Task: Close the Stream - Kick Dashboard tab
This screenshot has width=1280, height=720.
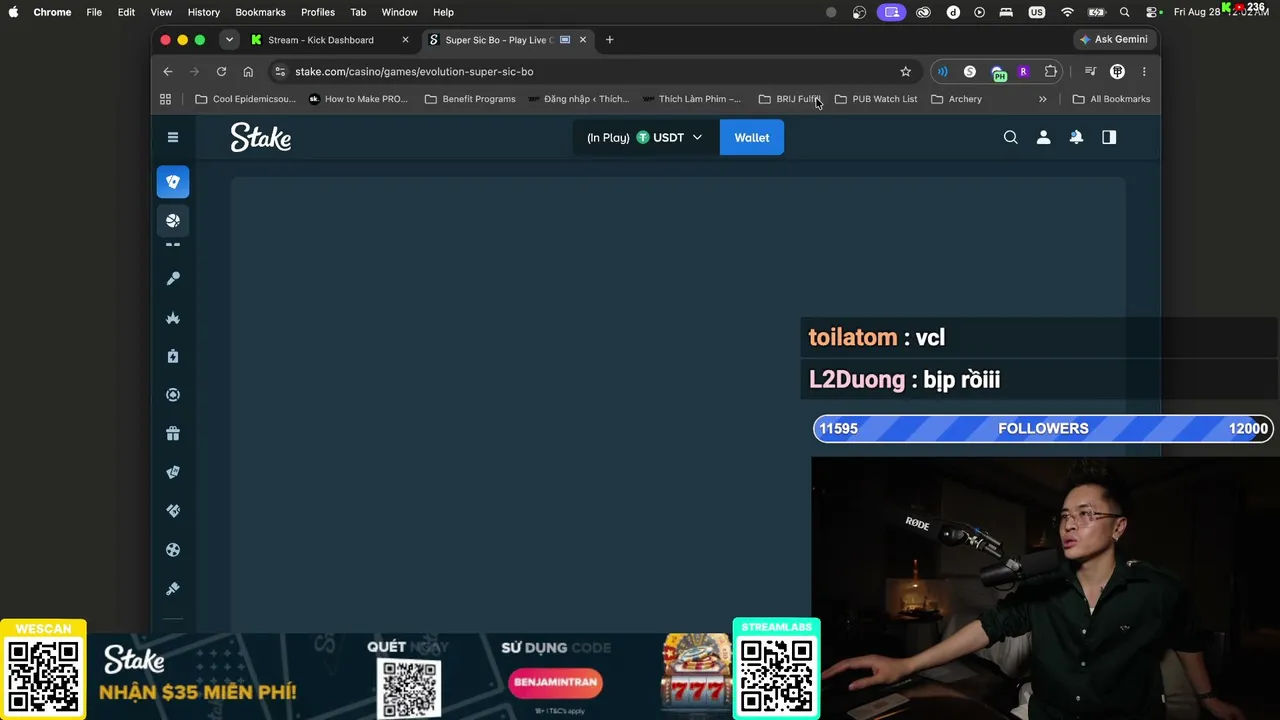Action: (x=405, y=40)
